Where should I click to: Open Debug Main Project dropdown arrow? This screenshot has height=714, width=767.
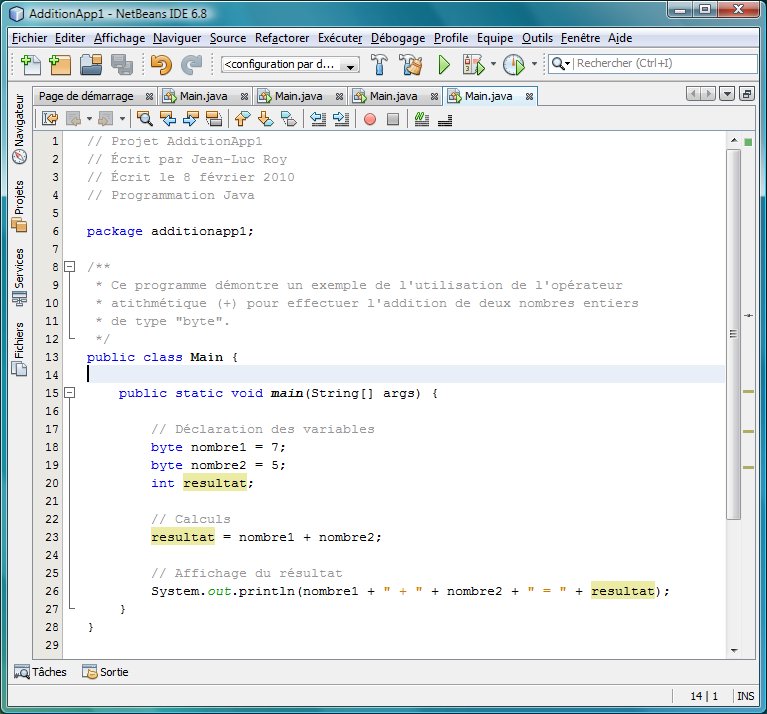(x=493, y=64)
